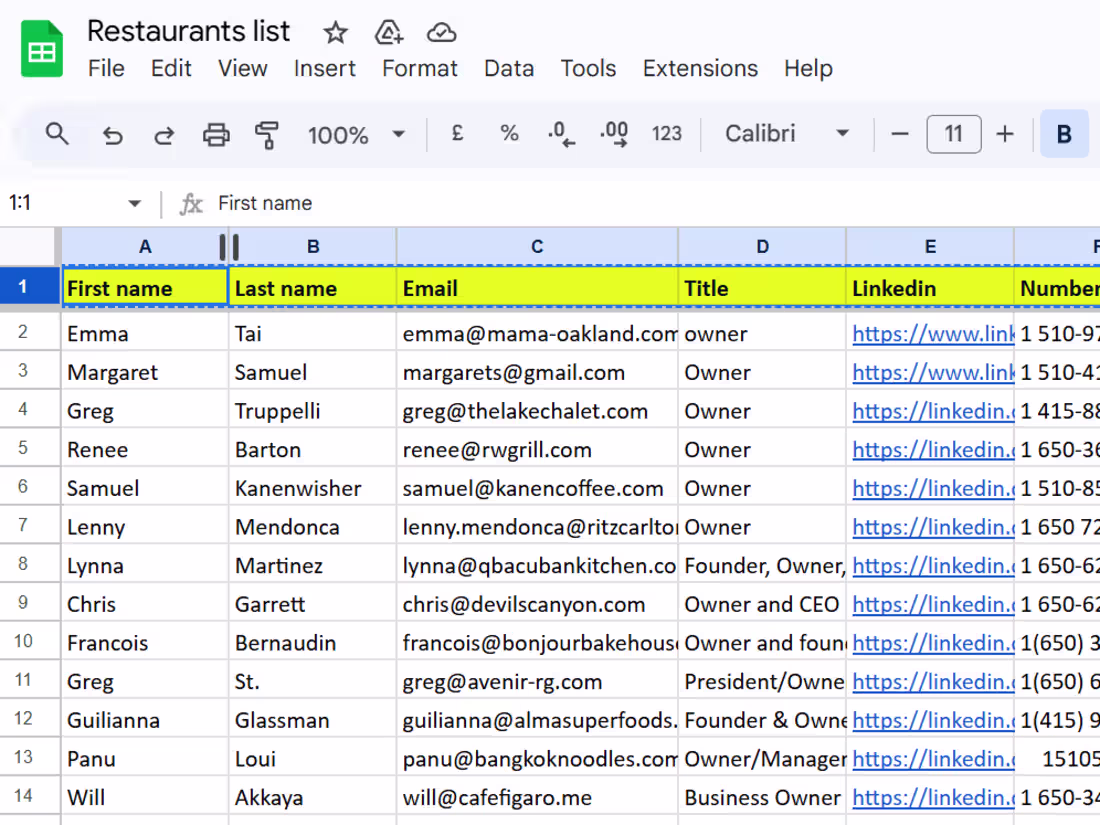Open Lynna's LinkedIn link

point(933,565)
